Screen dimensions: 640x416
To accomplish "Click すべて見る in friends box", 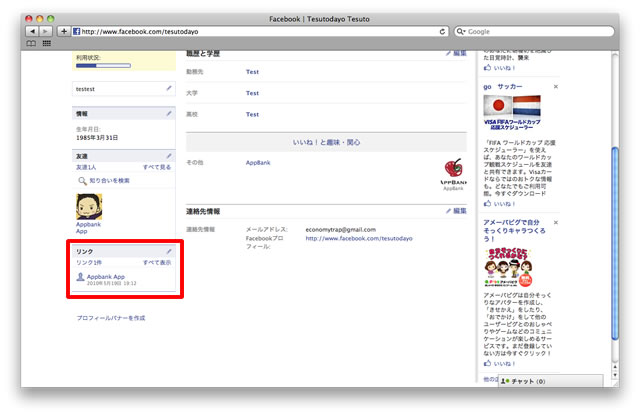I will [x=157, y=167].
